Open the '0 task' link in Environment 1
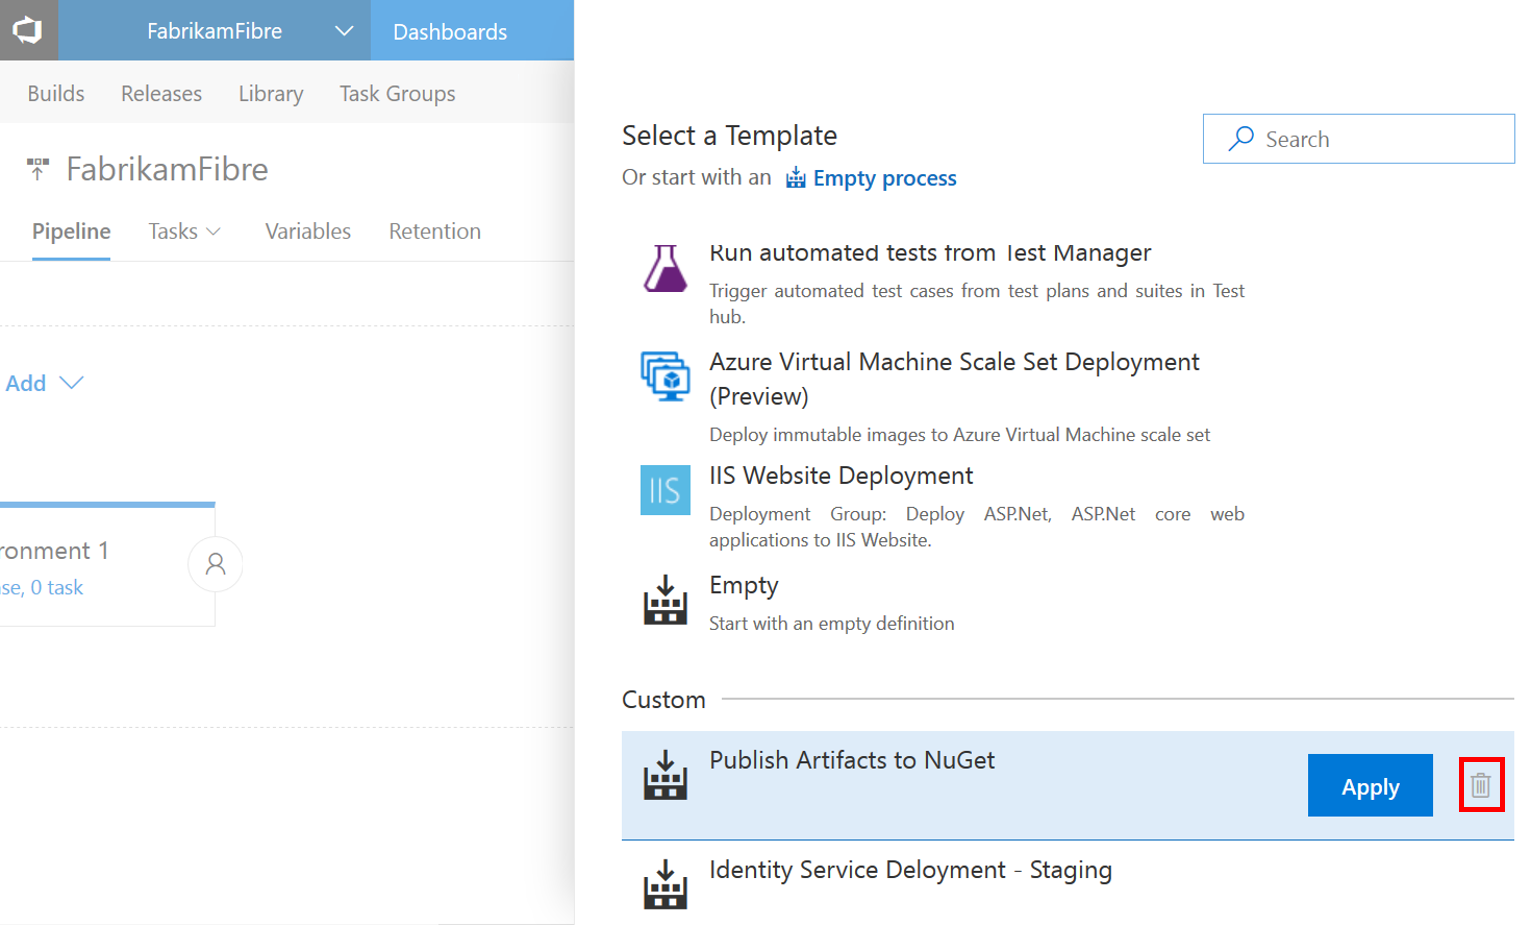Image resolution: width=1532 pixels, height=925 pixels. (57, 587)
